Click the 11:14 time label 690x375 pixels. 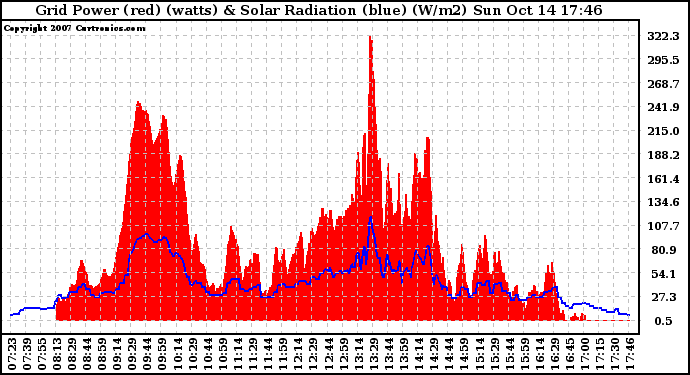coord(238,354)
